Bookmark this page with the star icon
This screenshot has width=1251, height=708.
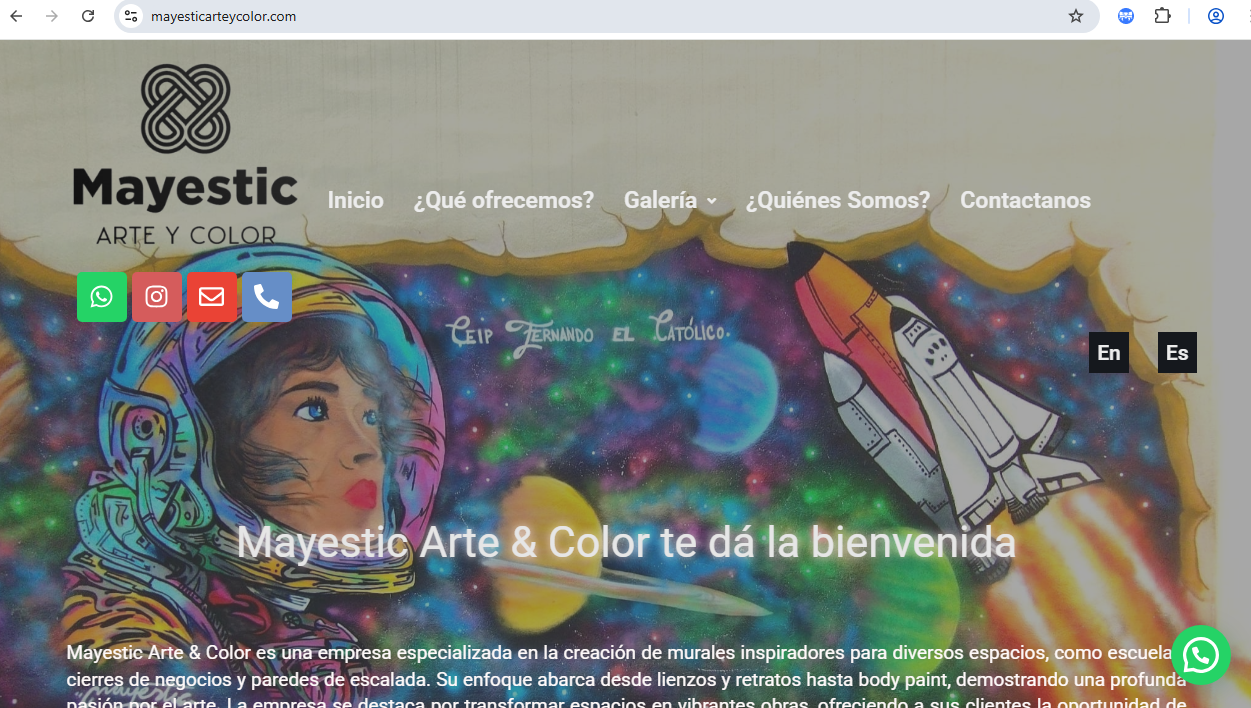(1076, 16)
